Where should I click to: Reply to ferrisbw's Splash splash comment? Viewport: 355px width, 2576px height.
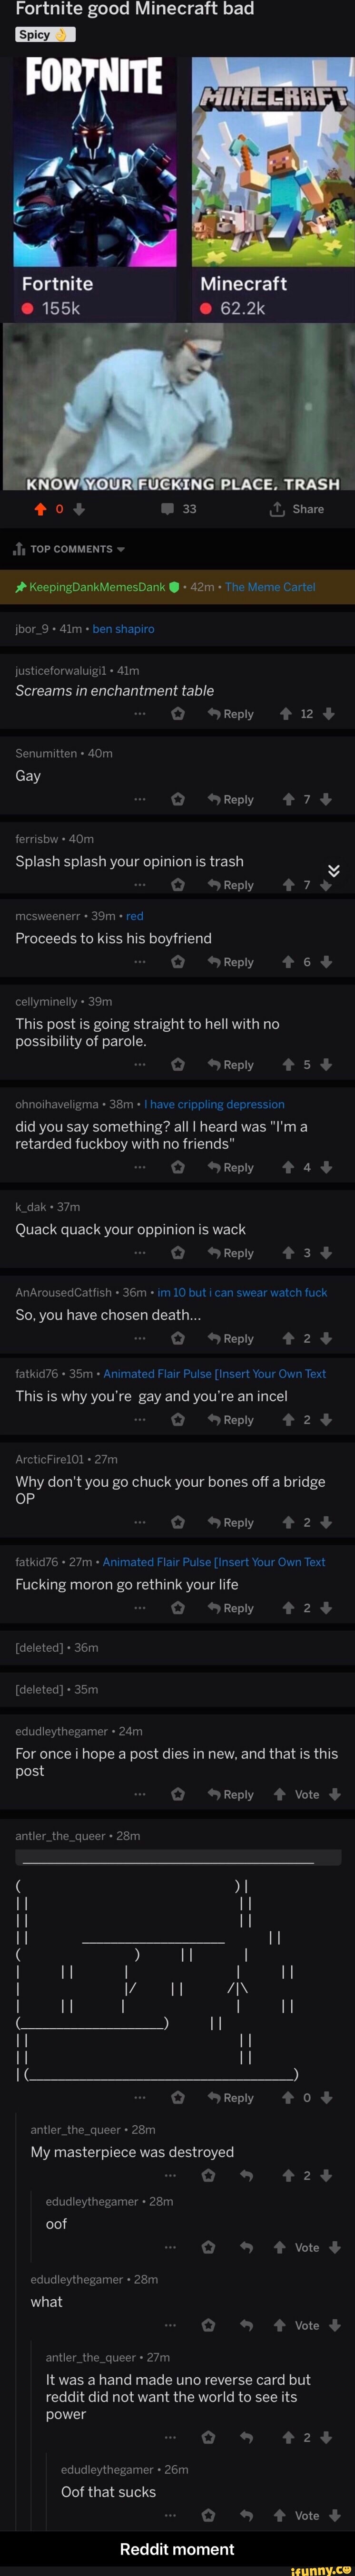click(231, 885)
